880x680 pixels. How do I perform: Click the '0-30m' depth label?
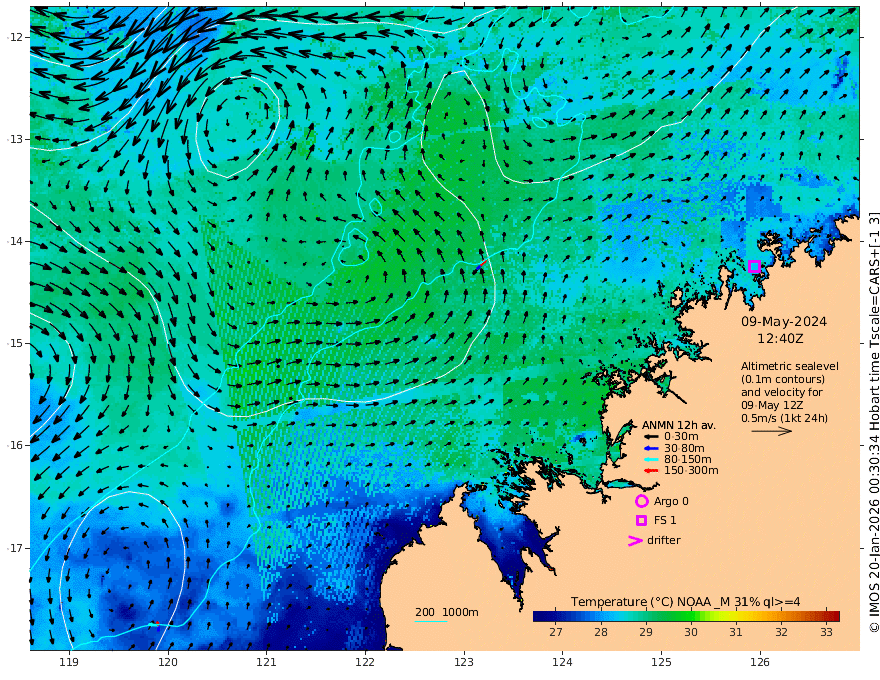(x=681, y=437)
